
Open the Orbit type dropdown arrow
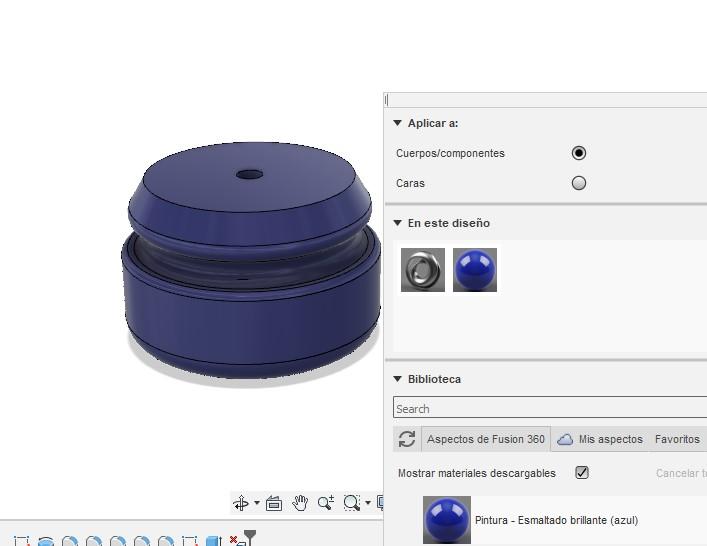257,503
